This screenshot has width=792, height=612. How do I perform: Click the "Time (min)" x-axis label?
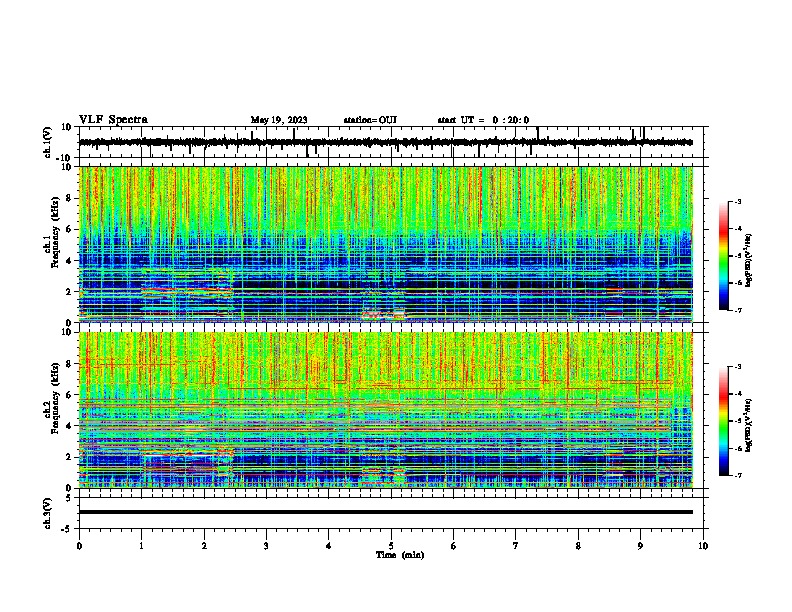tap(400, 555)
